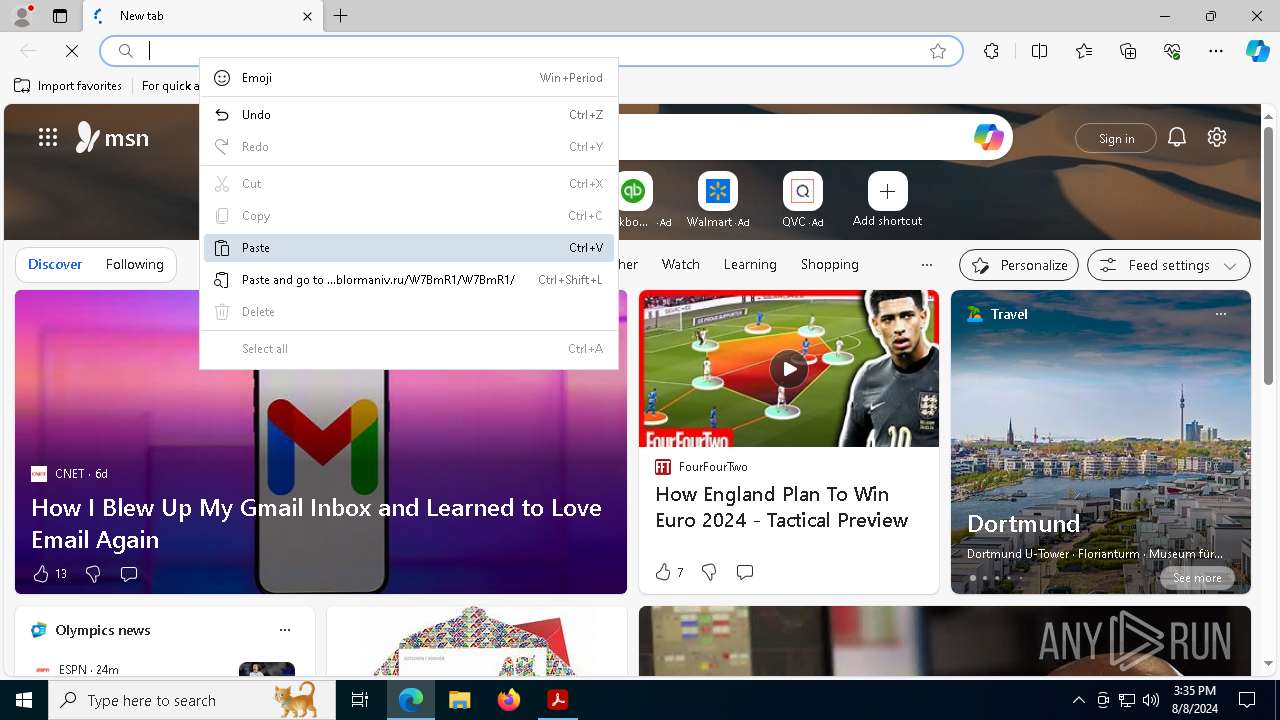This screenshot has height=720, width=1280.
Task: Select Paste in the context menu
Action: pyautogui.click(x=409, y=248)
